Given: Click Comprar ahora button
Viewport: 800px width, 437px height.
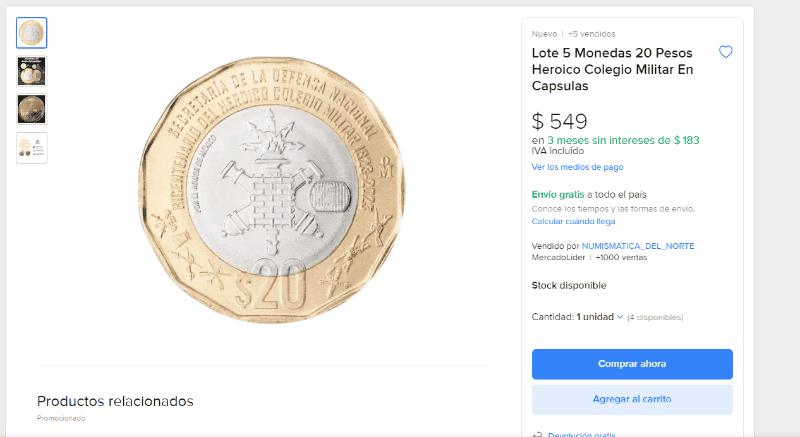Looking at the screenshot, I should (632, 363).
